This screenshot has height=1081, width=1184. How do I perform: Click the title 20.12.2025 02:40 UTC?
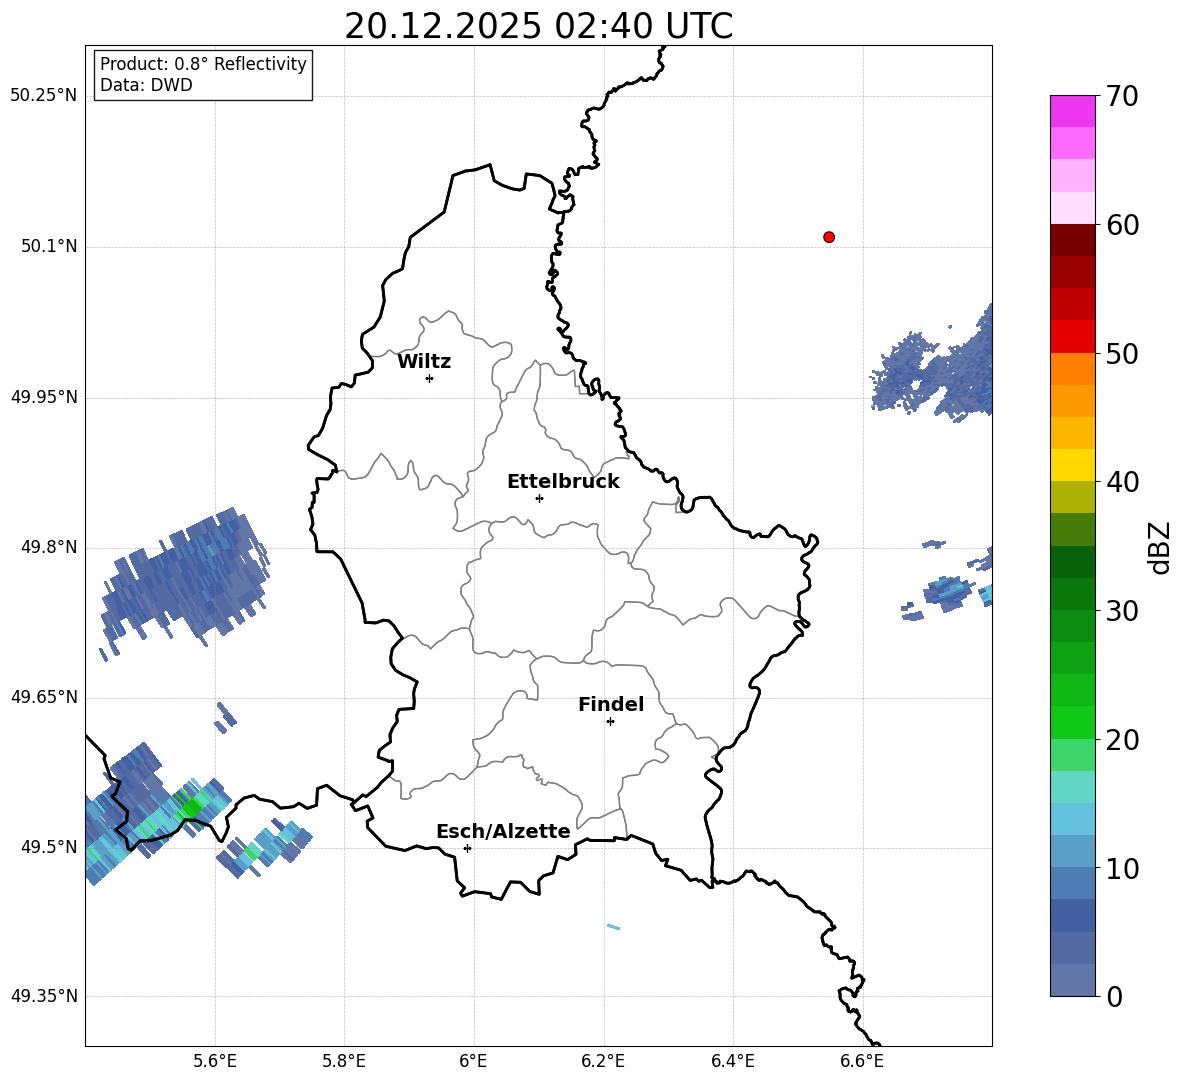coord(538,26)
